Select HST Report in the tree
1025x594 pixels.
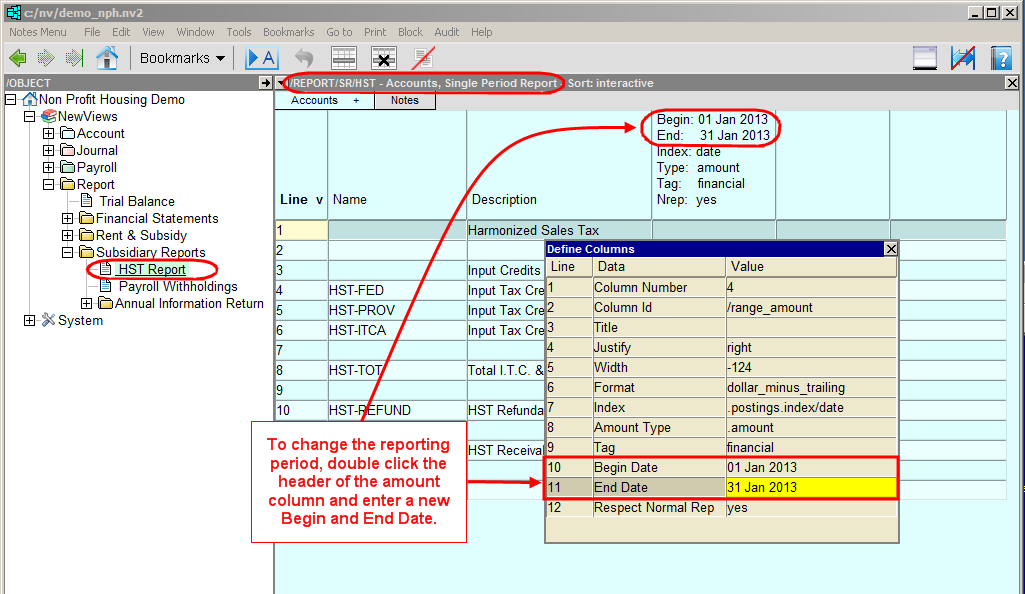(152, 270)
